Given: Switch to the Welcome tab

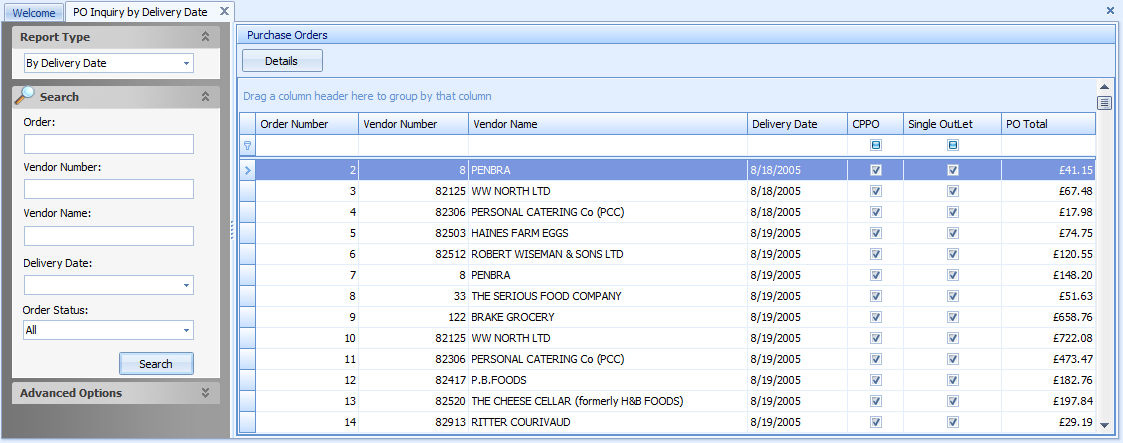Looking at the screenshot, I should coord(34,13).
